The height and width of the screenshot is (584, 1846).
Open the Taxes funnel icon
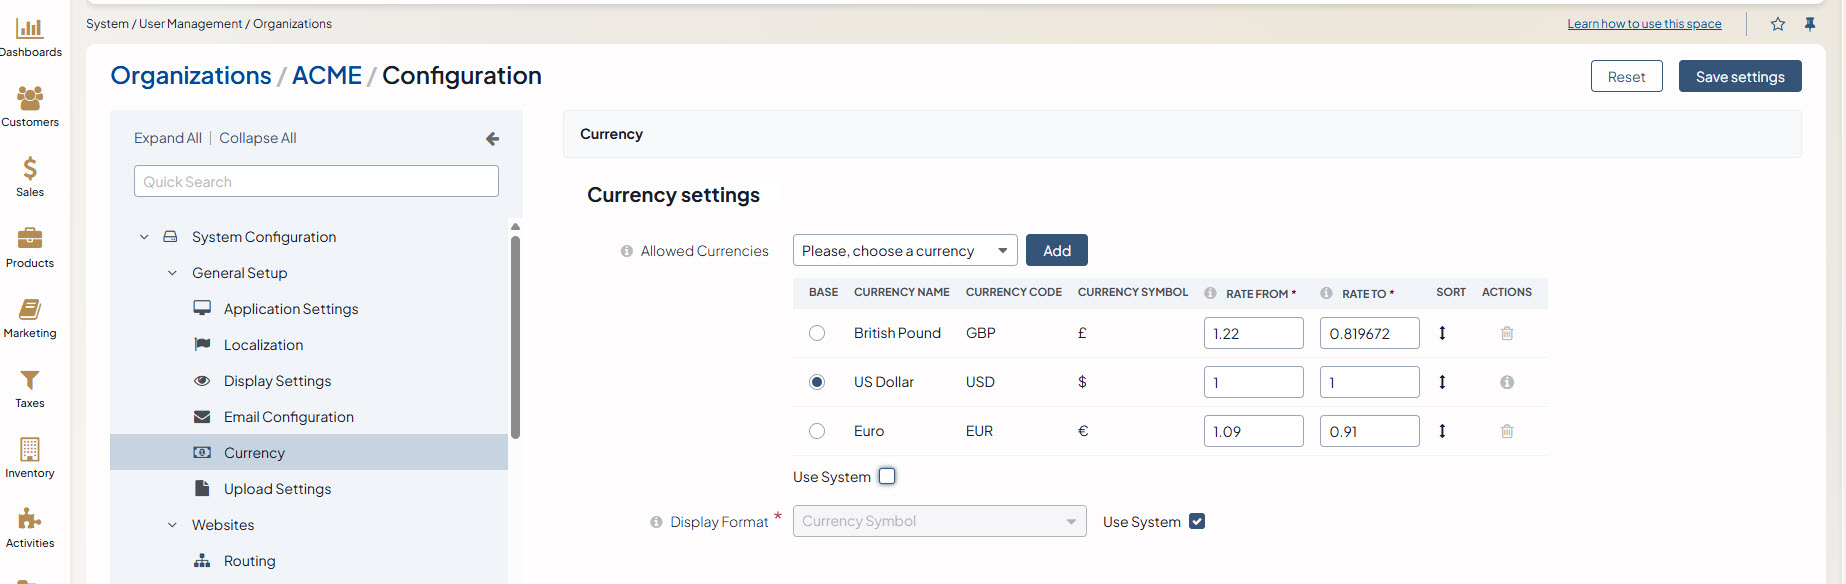point(30,380)
